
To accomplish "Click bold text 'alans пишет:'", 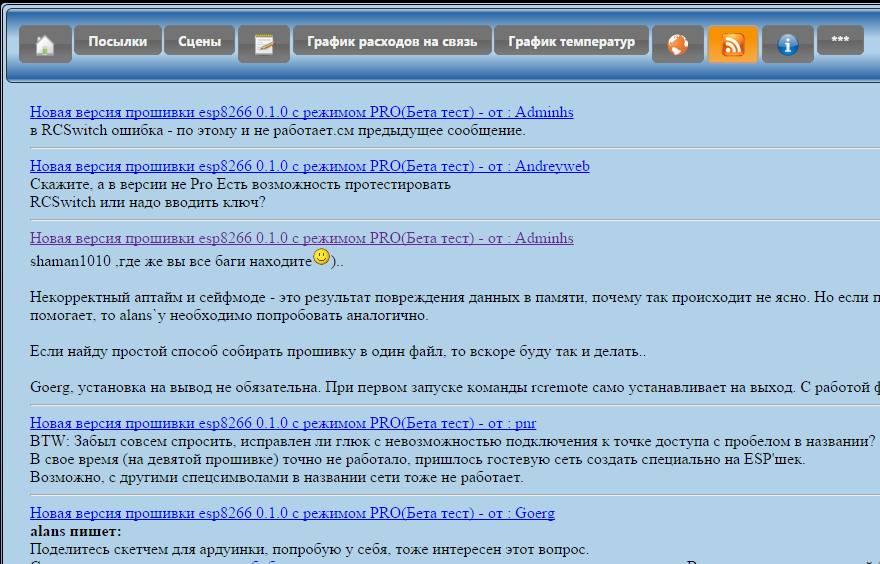I will [x=76, y=531].
